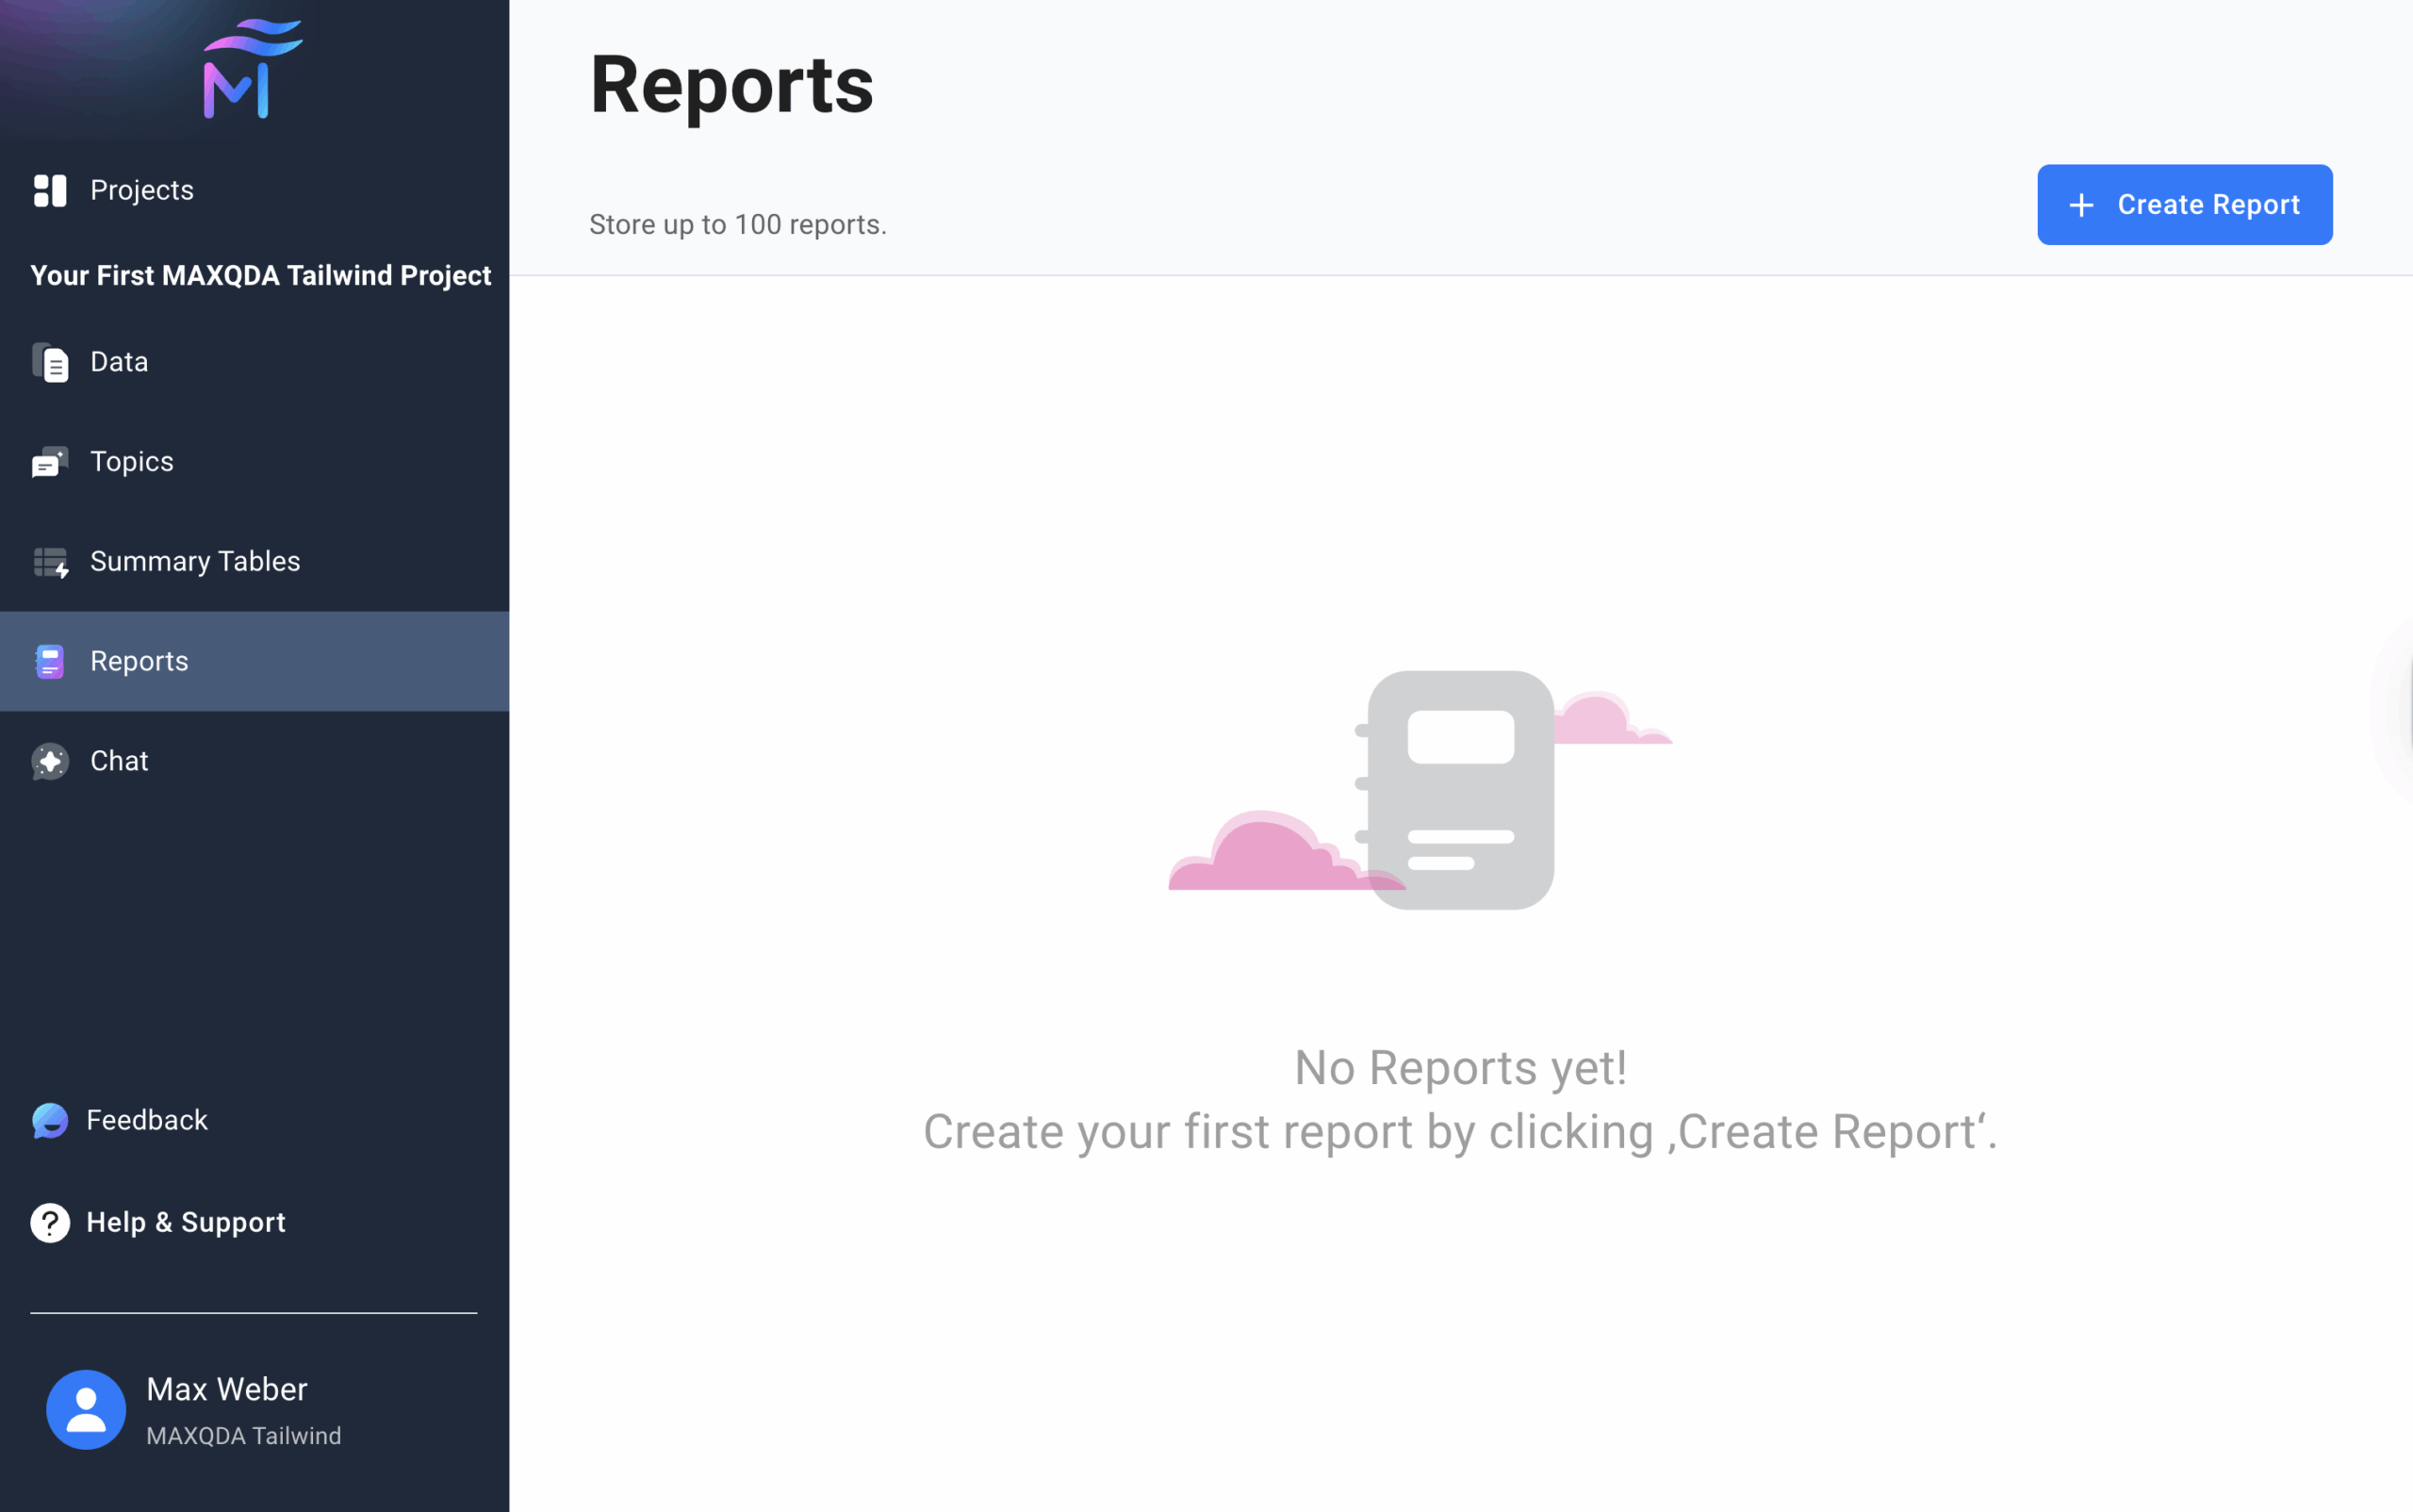Click the Feedback bubble icon
The image size is (2413, 1512).
(x=50, y=1120)
